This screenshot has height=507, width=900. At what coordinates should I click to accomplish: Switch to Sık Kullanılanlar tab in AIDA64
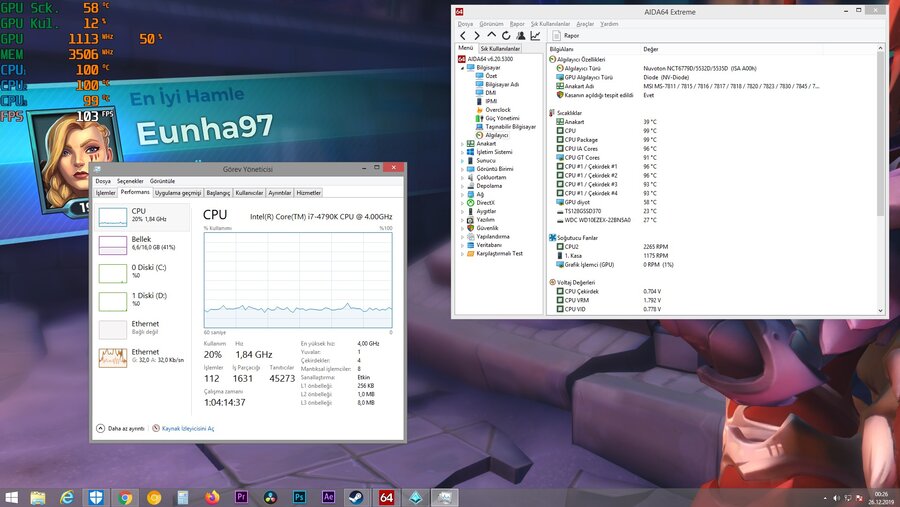[500, 49]
